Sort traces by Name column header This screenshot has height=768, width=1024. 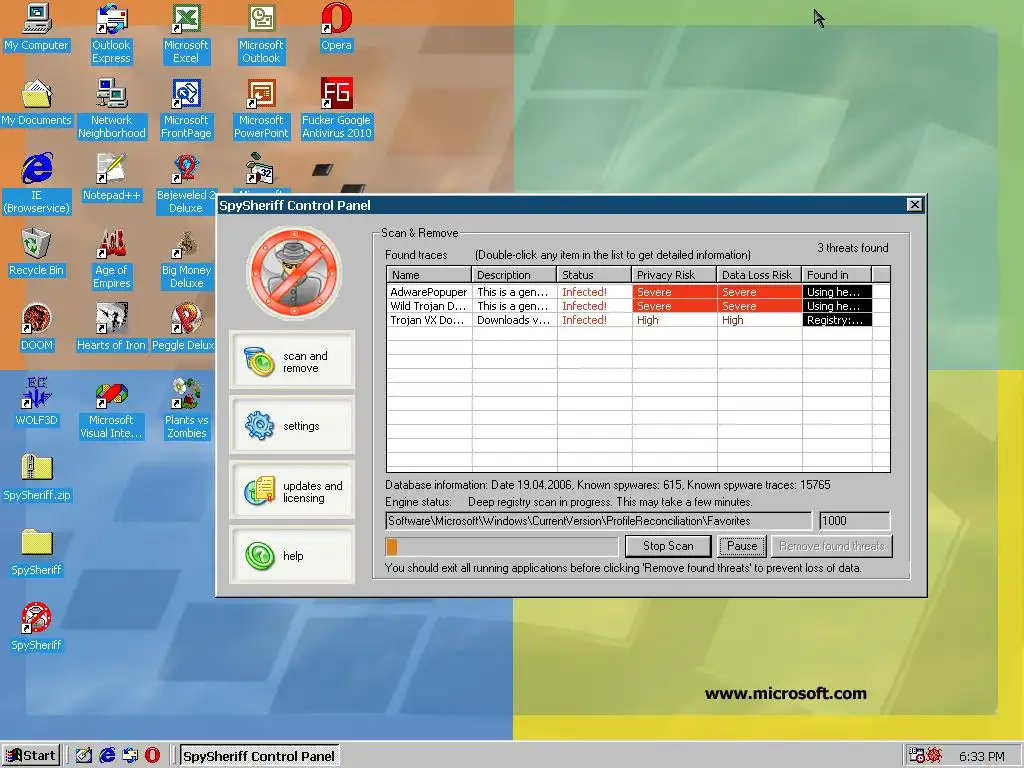pos(429,275)
